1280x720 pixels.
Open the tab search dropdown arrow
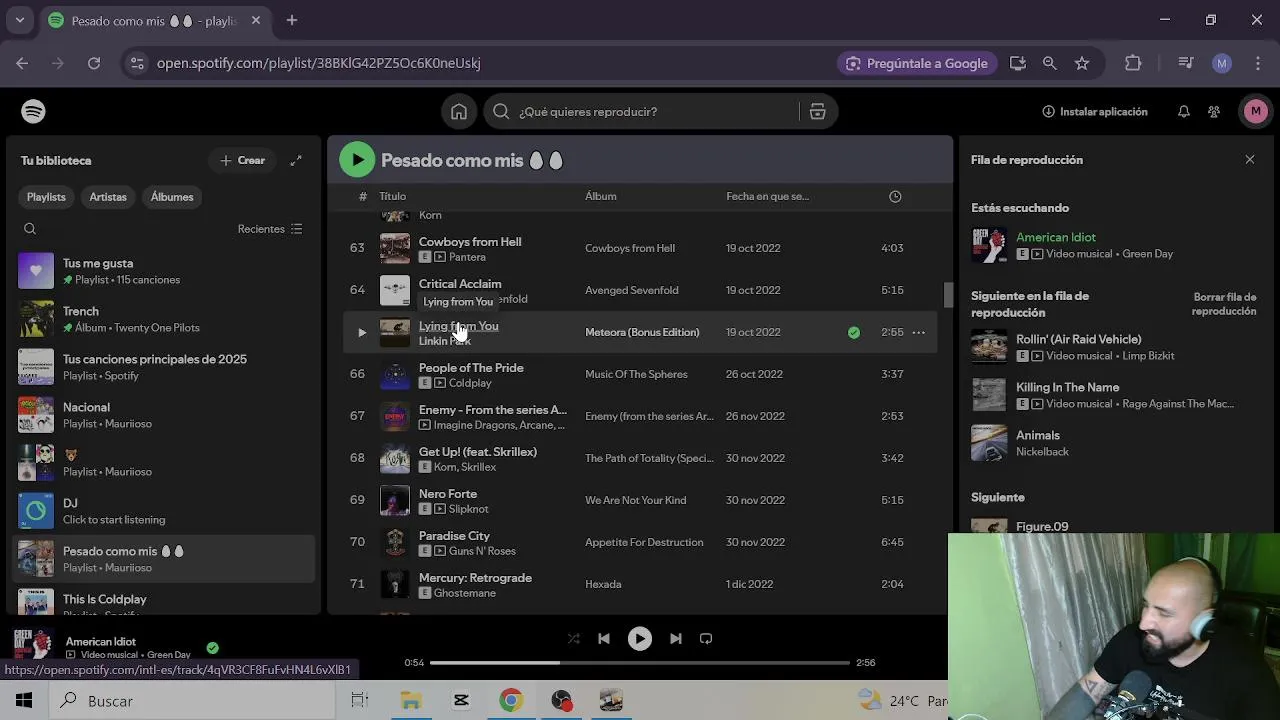[19, 20]
